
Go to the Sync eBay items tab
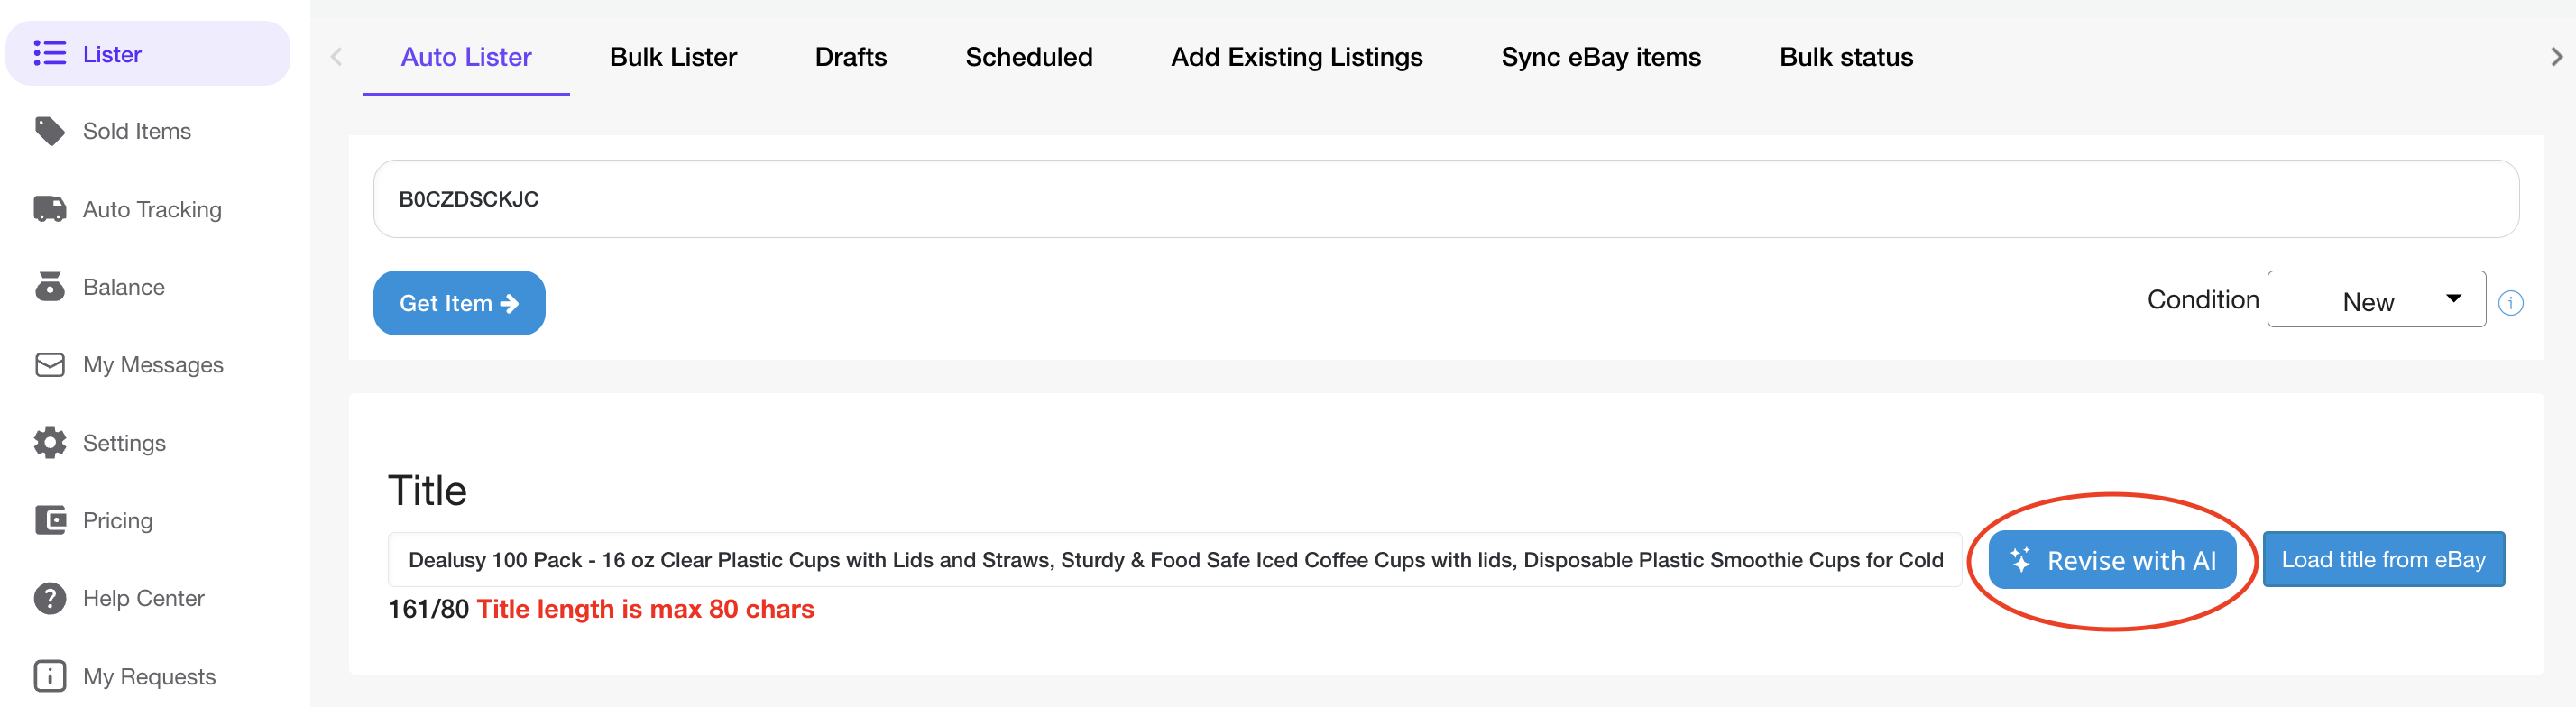click(x=1600, y=57)
